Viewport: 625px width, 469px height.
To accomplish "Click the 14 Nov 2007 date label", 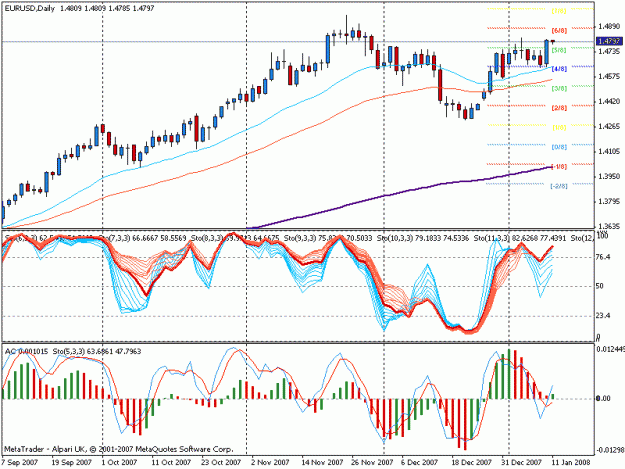I will pos(322,462).
